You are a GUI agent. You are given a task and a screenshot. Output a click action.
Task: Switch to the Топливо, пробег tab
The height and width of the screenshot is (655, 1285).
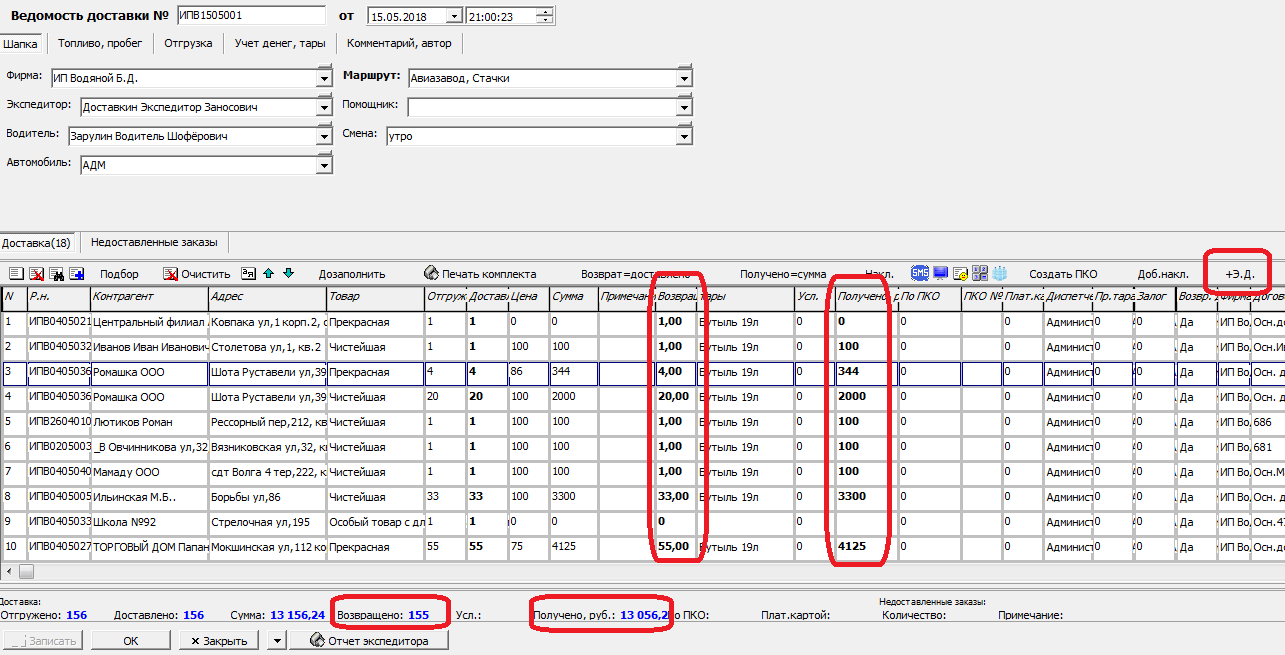[99, 43]
